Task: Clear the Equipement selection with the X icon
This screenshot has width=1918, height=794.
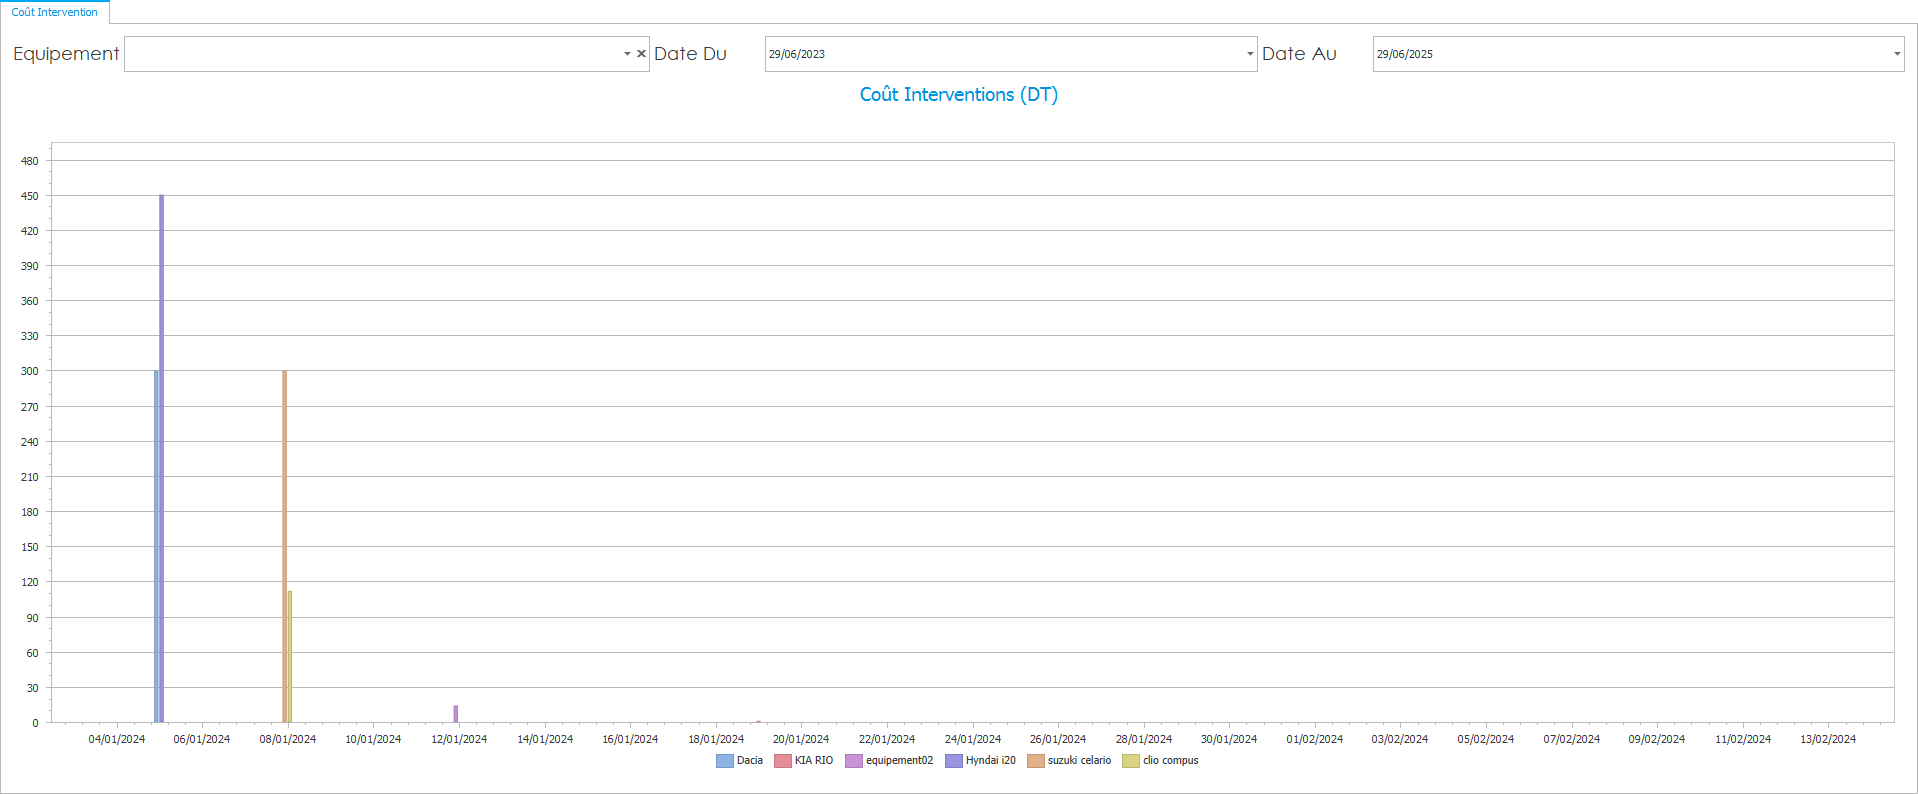Action: point(641,54)
